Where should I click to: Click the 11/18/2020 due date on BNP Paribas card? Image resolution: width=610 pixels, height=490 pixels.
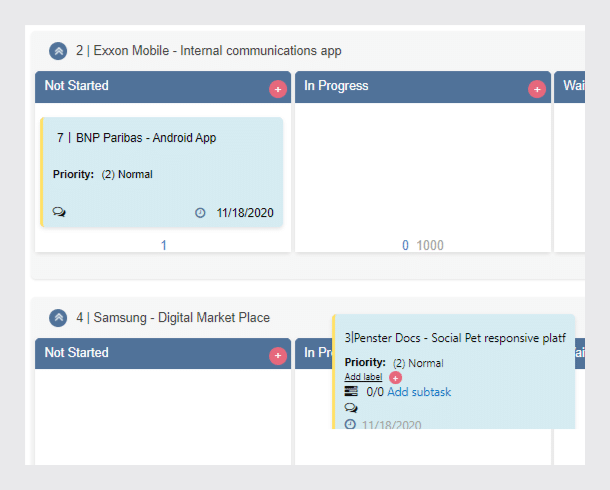[245, 213]
